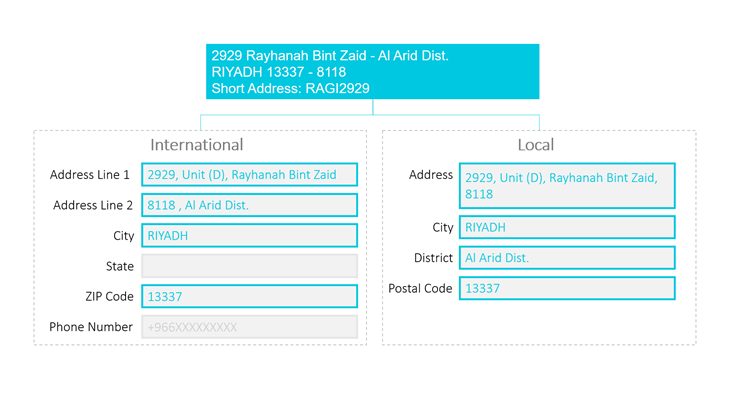Click the International Address Line 1 field
This screenshot has height=413, width=733.
point(249,175)
